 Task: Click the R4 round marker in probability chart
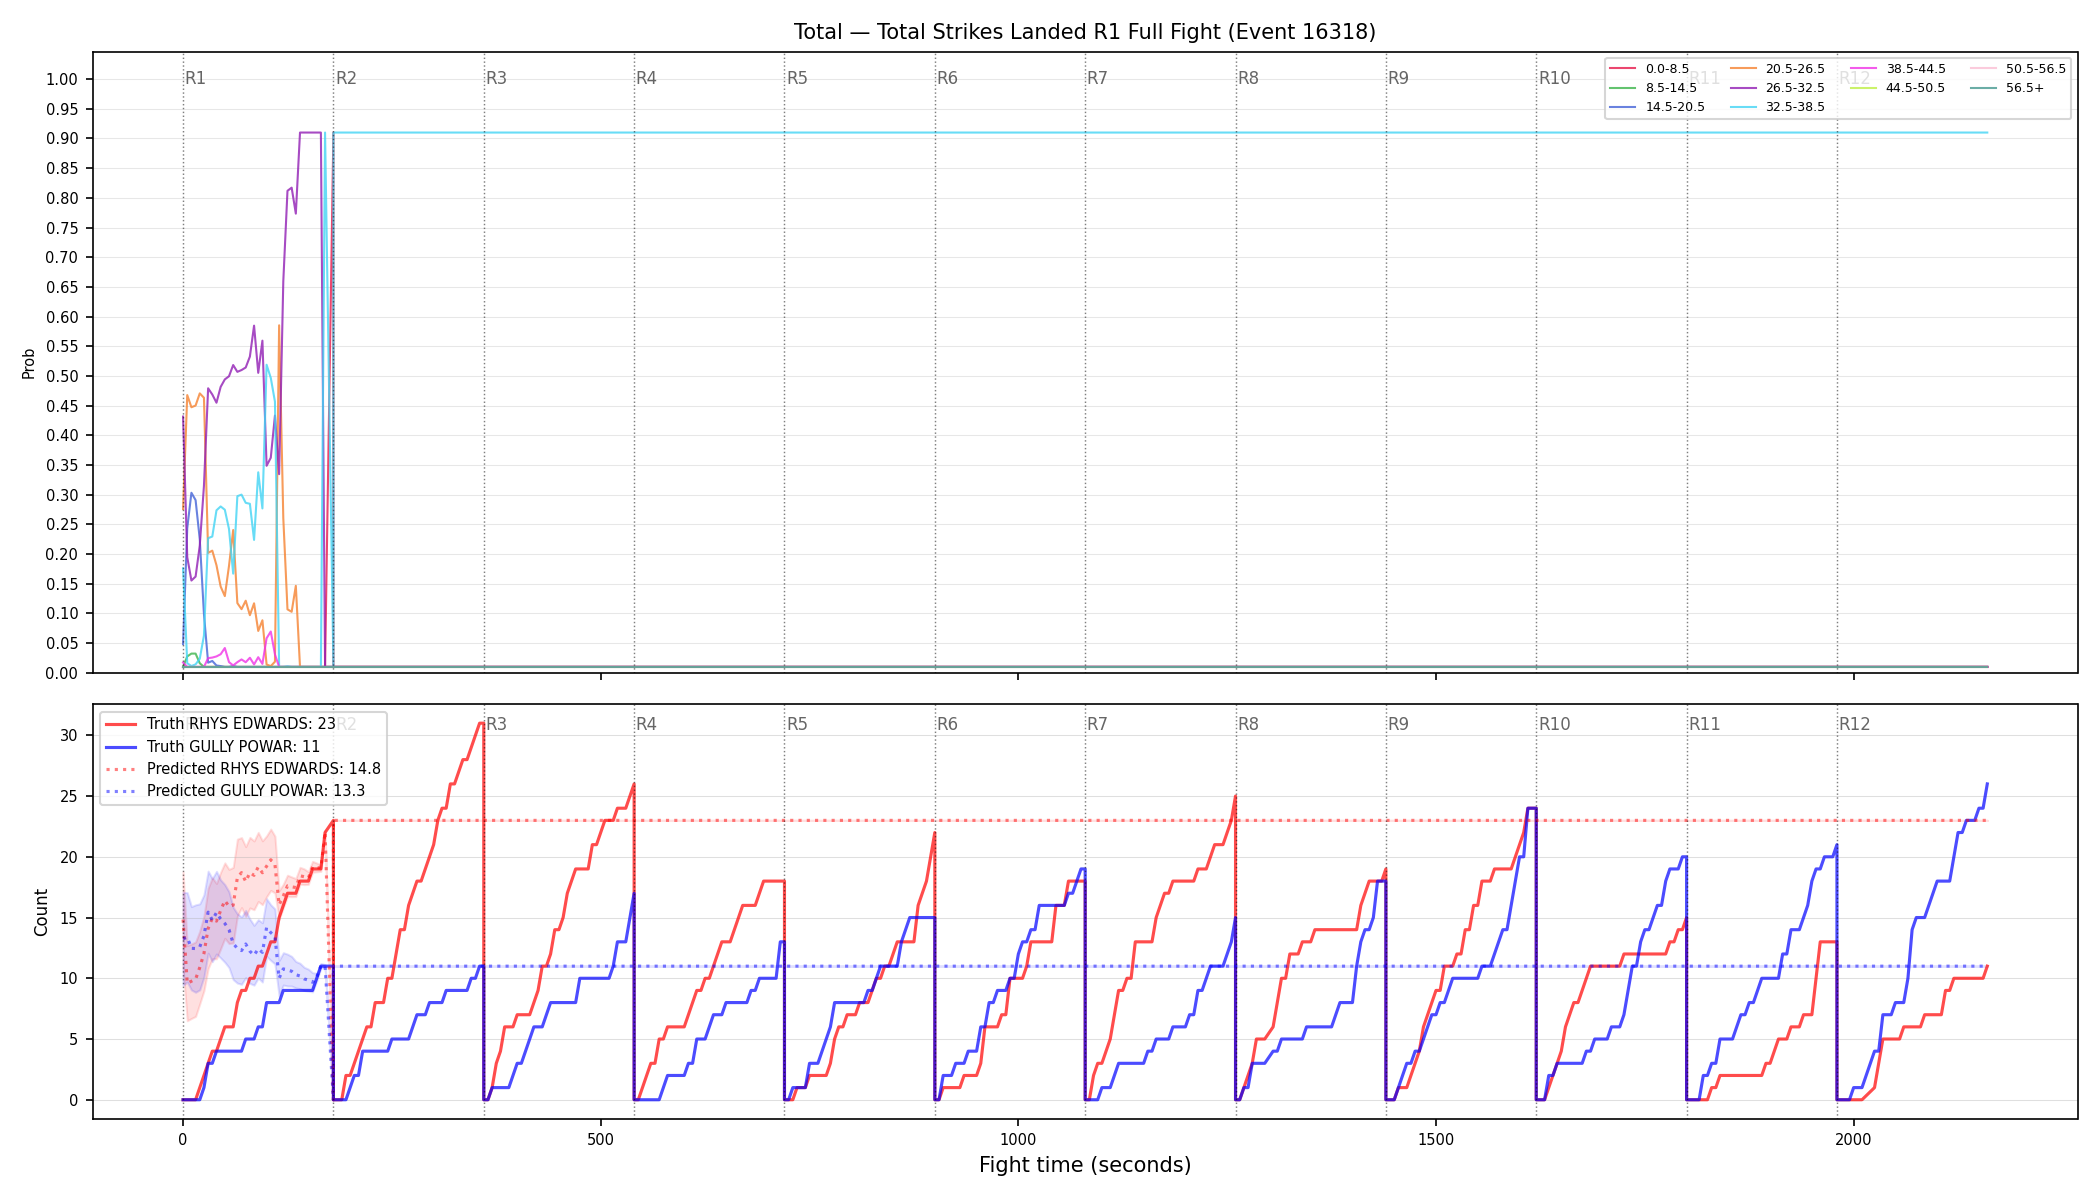tap(646, 78)
